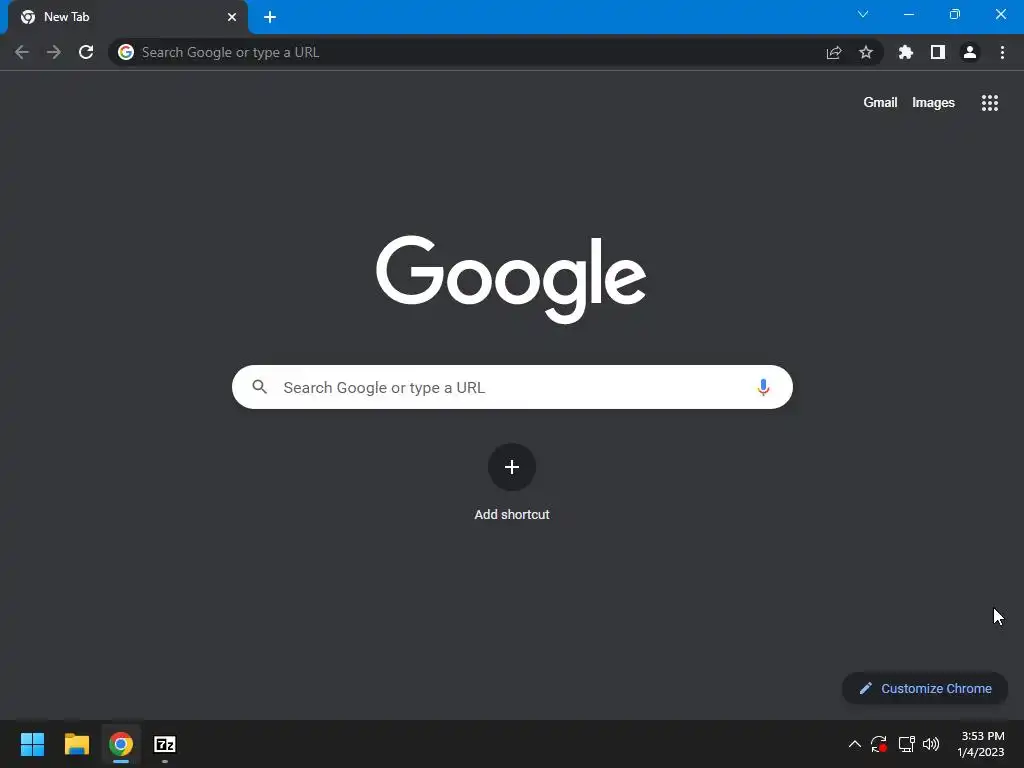This screenshot has width=1024, height=768.
Task: Start voice search with the microphone icon
Action: point(763,387)
